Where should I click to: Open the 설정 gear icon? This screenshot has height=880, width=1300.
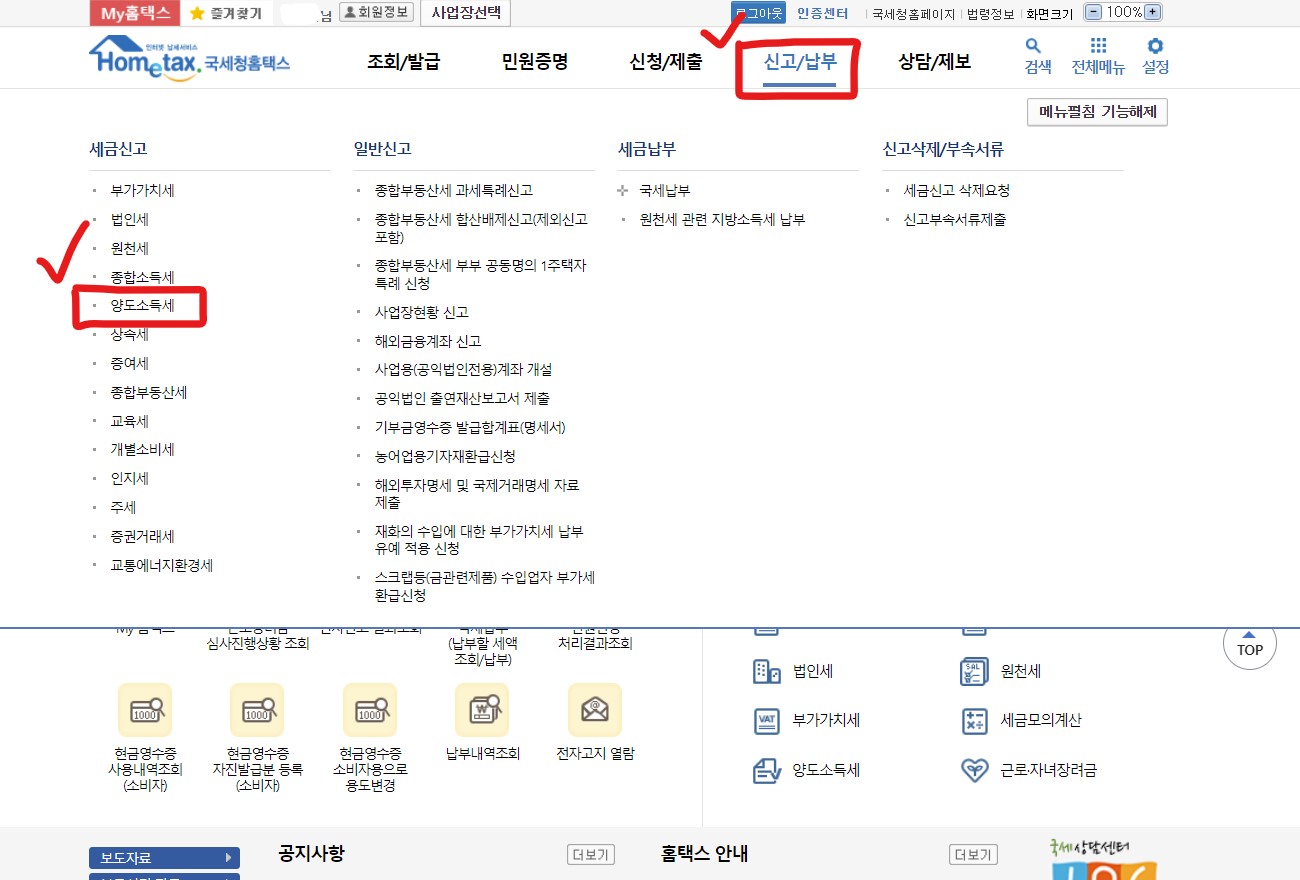1156,46
